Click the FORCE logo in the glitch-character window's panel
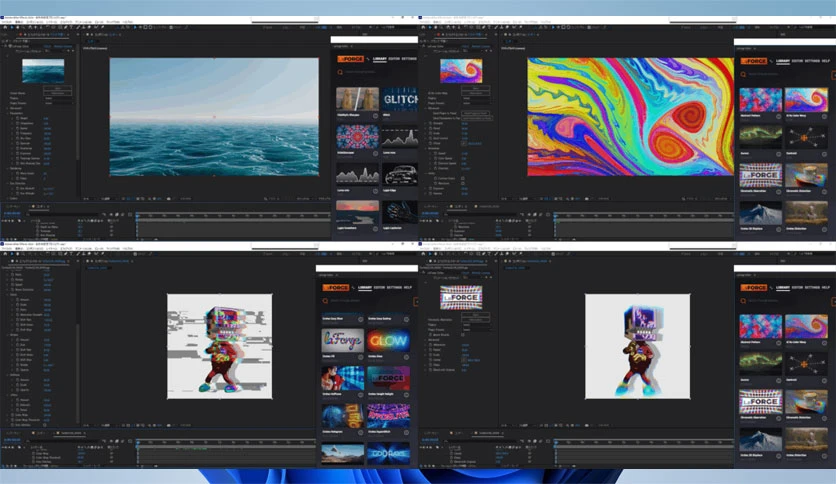This screenshot has width=836, height=484. 336,287
